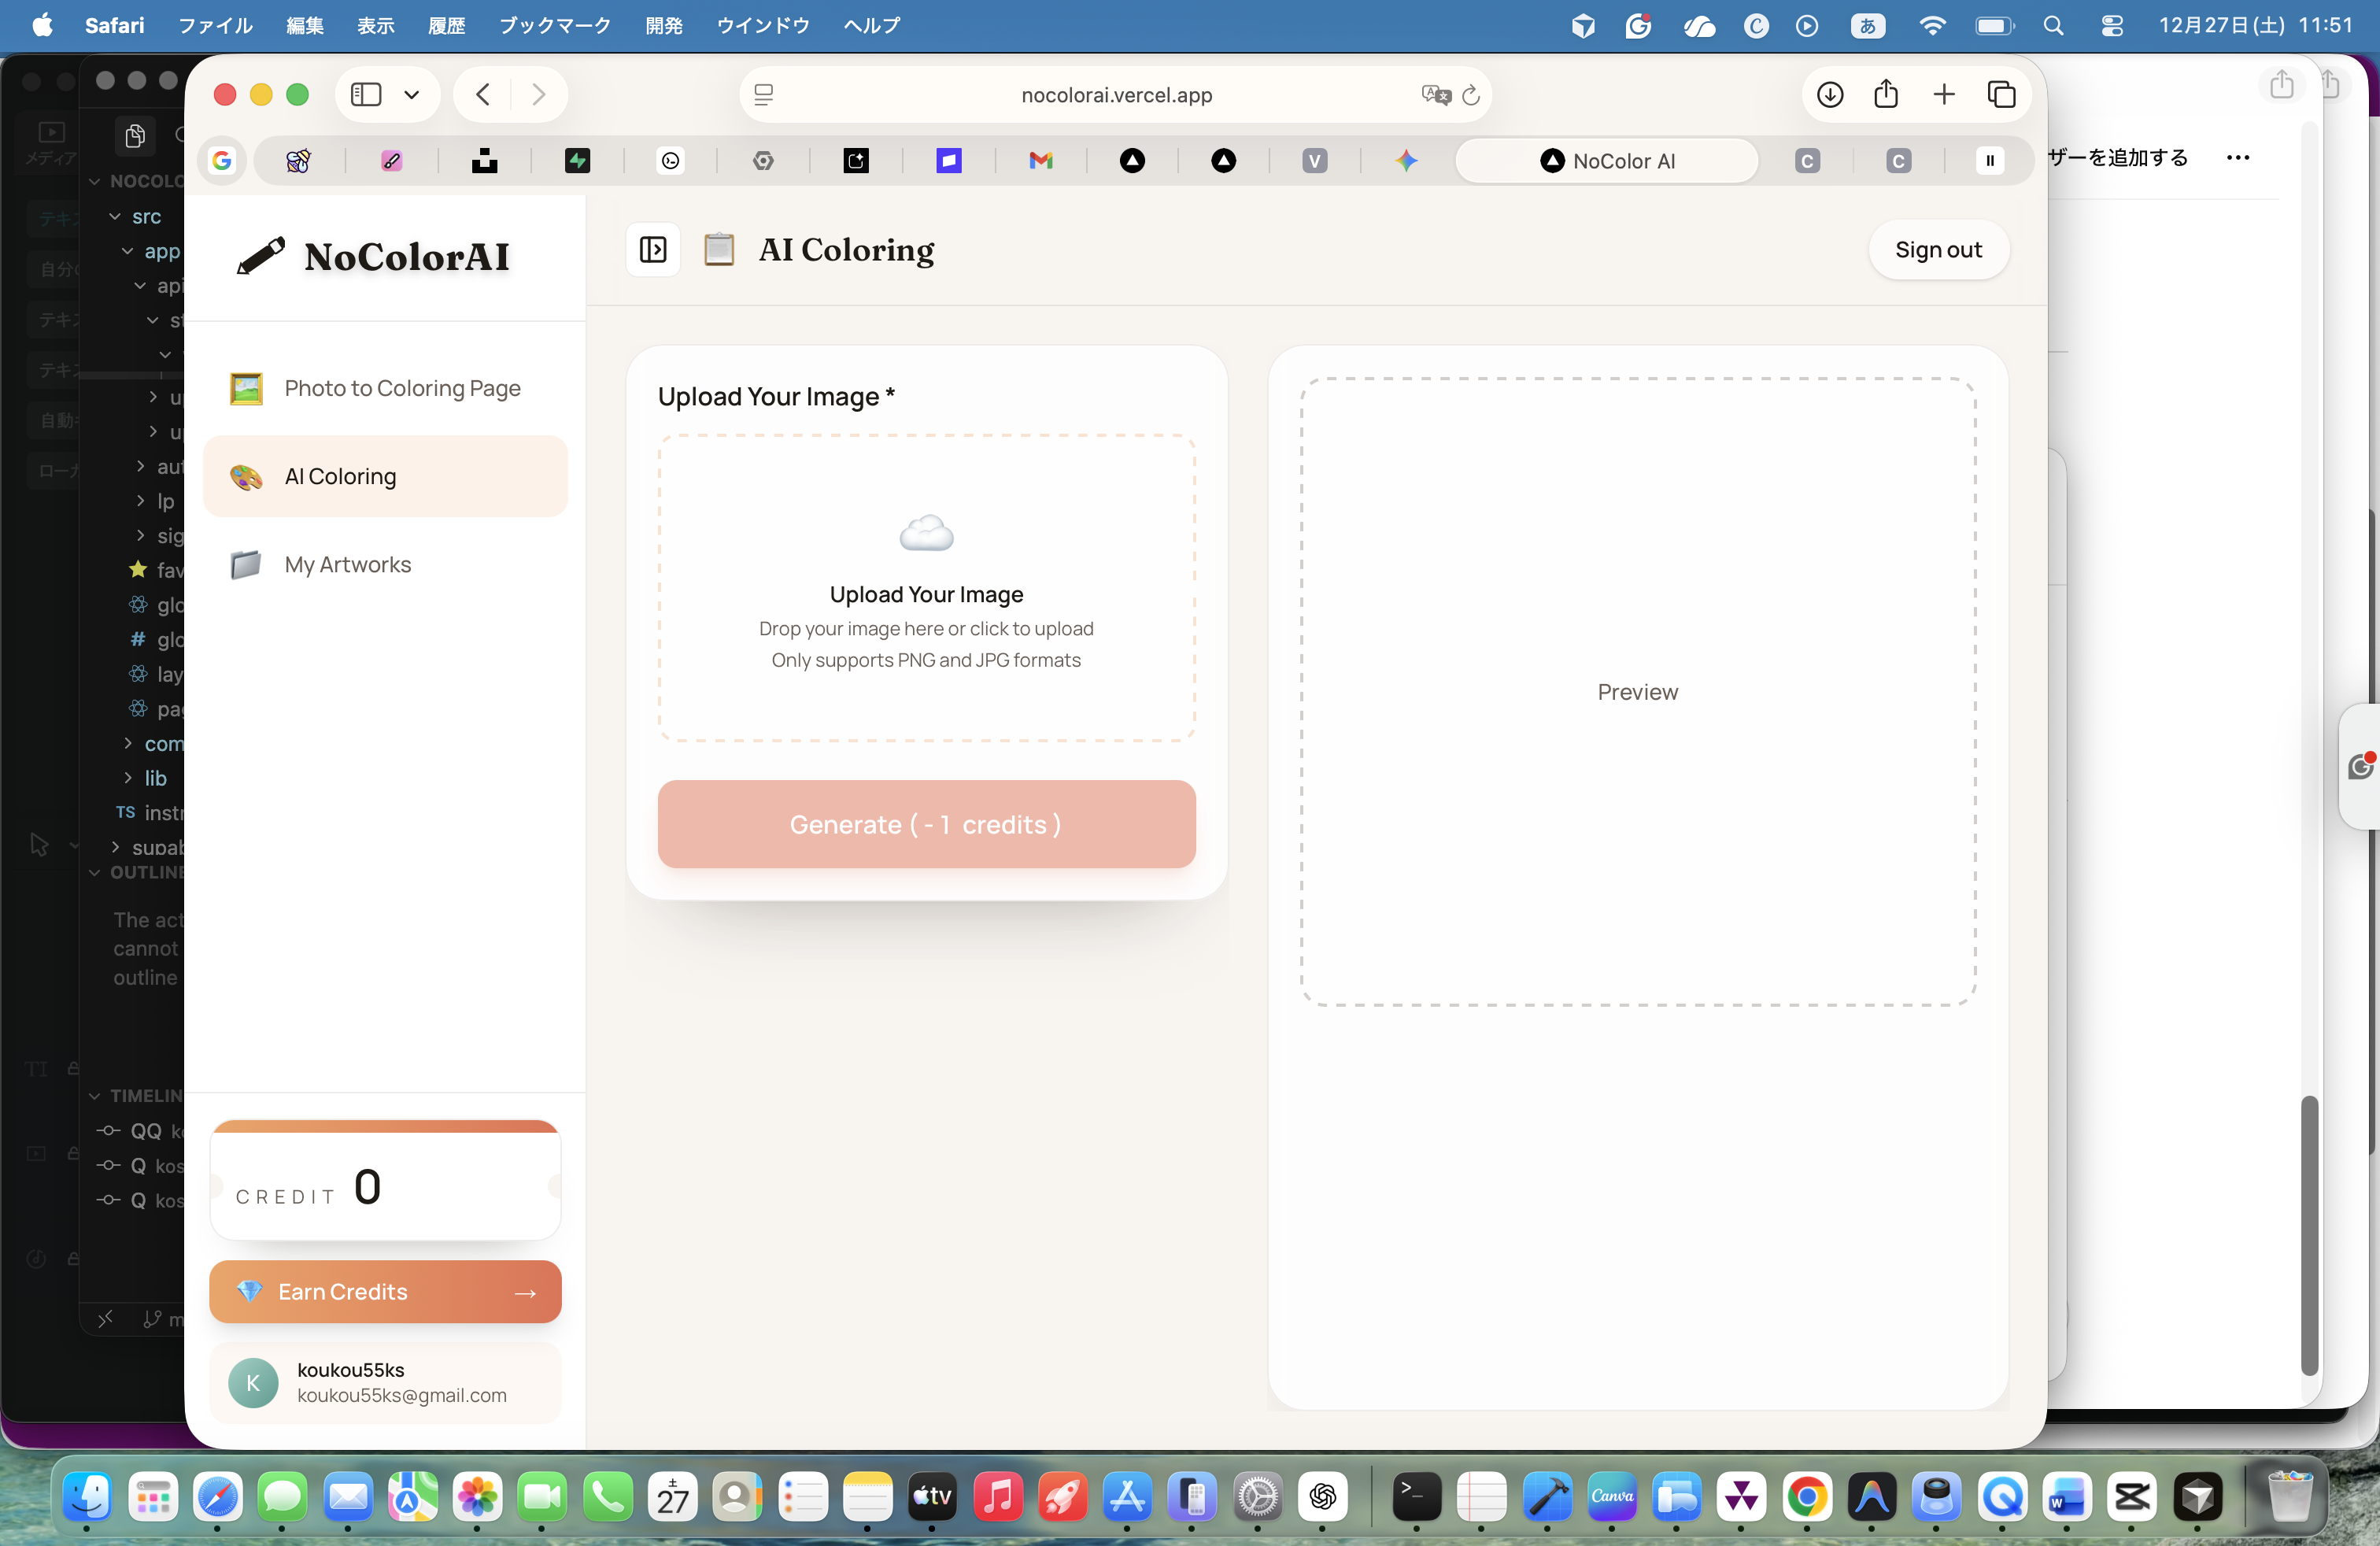This screenshot has height=1546, width=2380.
Task: Reload the page with the refresh icon
Action: tap(1471, 95)
